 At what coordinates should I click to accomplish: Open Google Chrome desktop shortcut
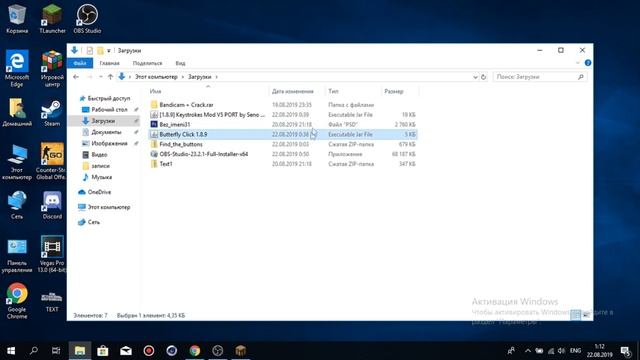[x=17, y=300]
